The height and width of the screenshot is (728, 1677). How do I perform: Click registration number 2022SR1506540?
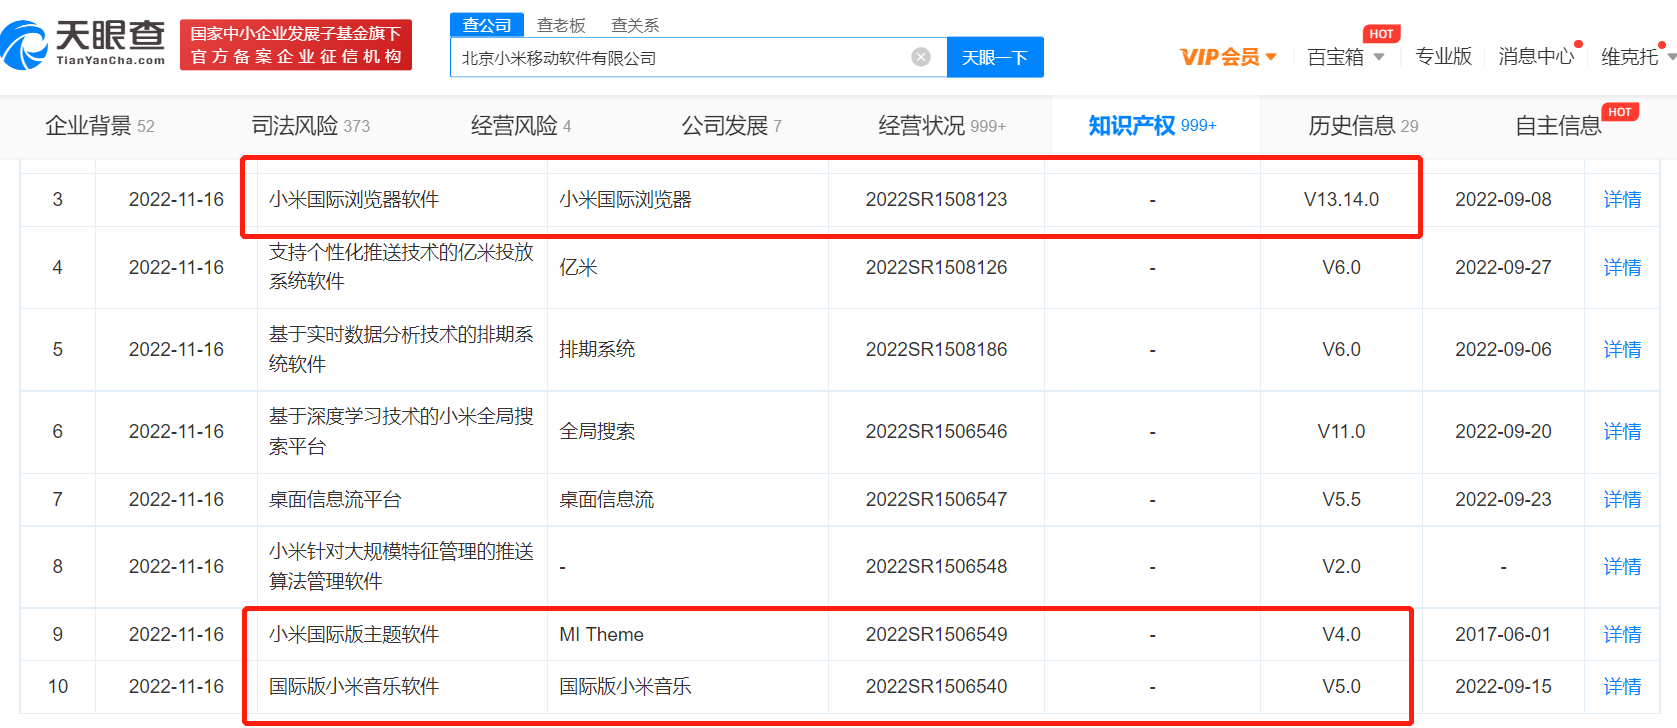coord(936,686)
